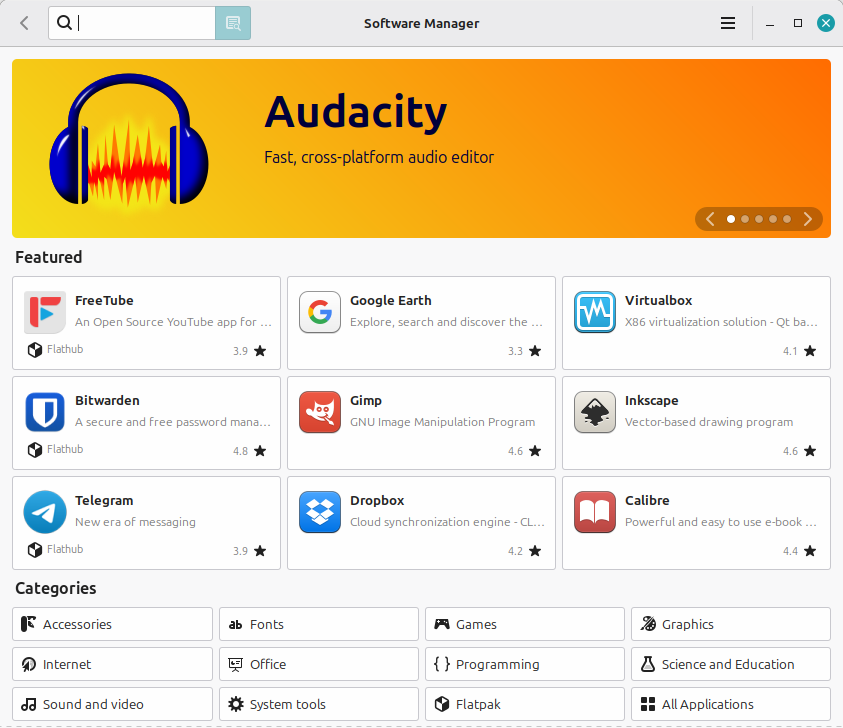
Task: Click Google Earth's 3.3 rating
Action: point(525,351)
